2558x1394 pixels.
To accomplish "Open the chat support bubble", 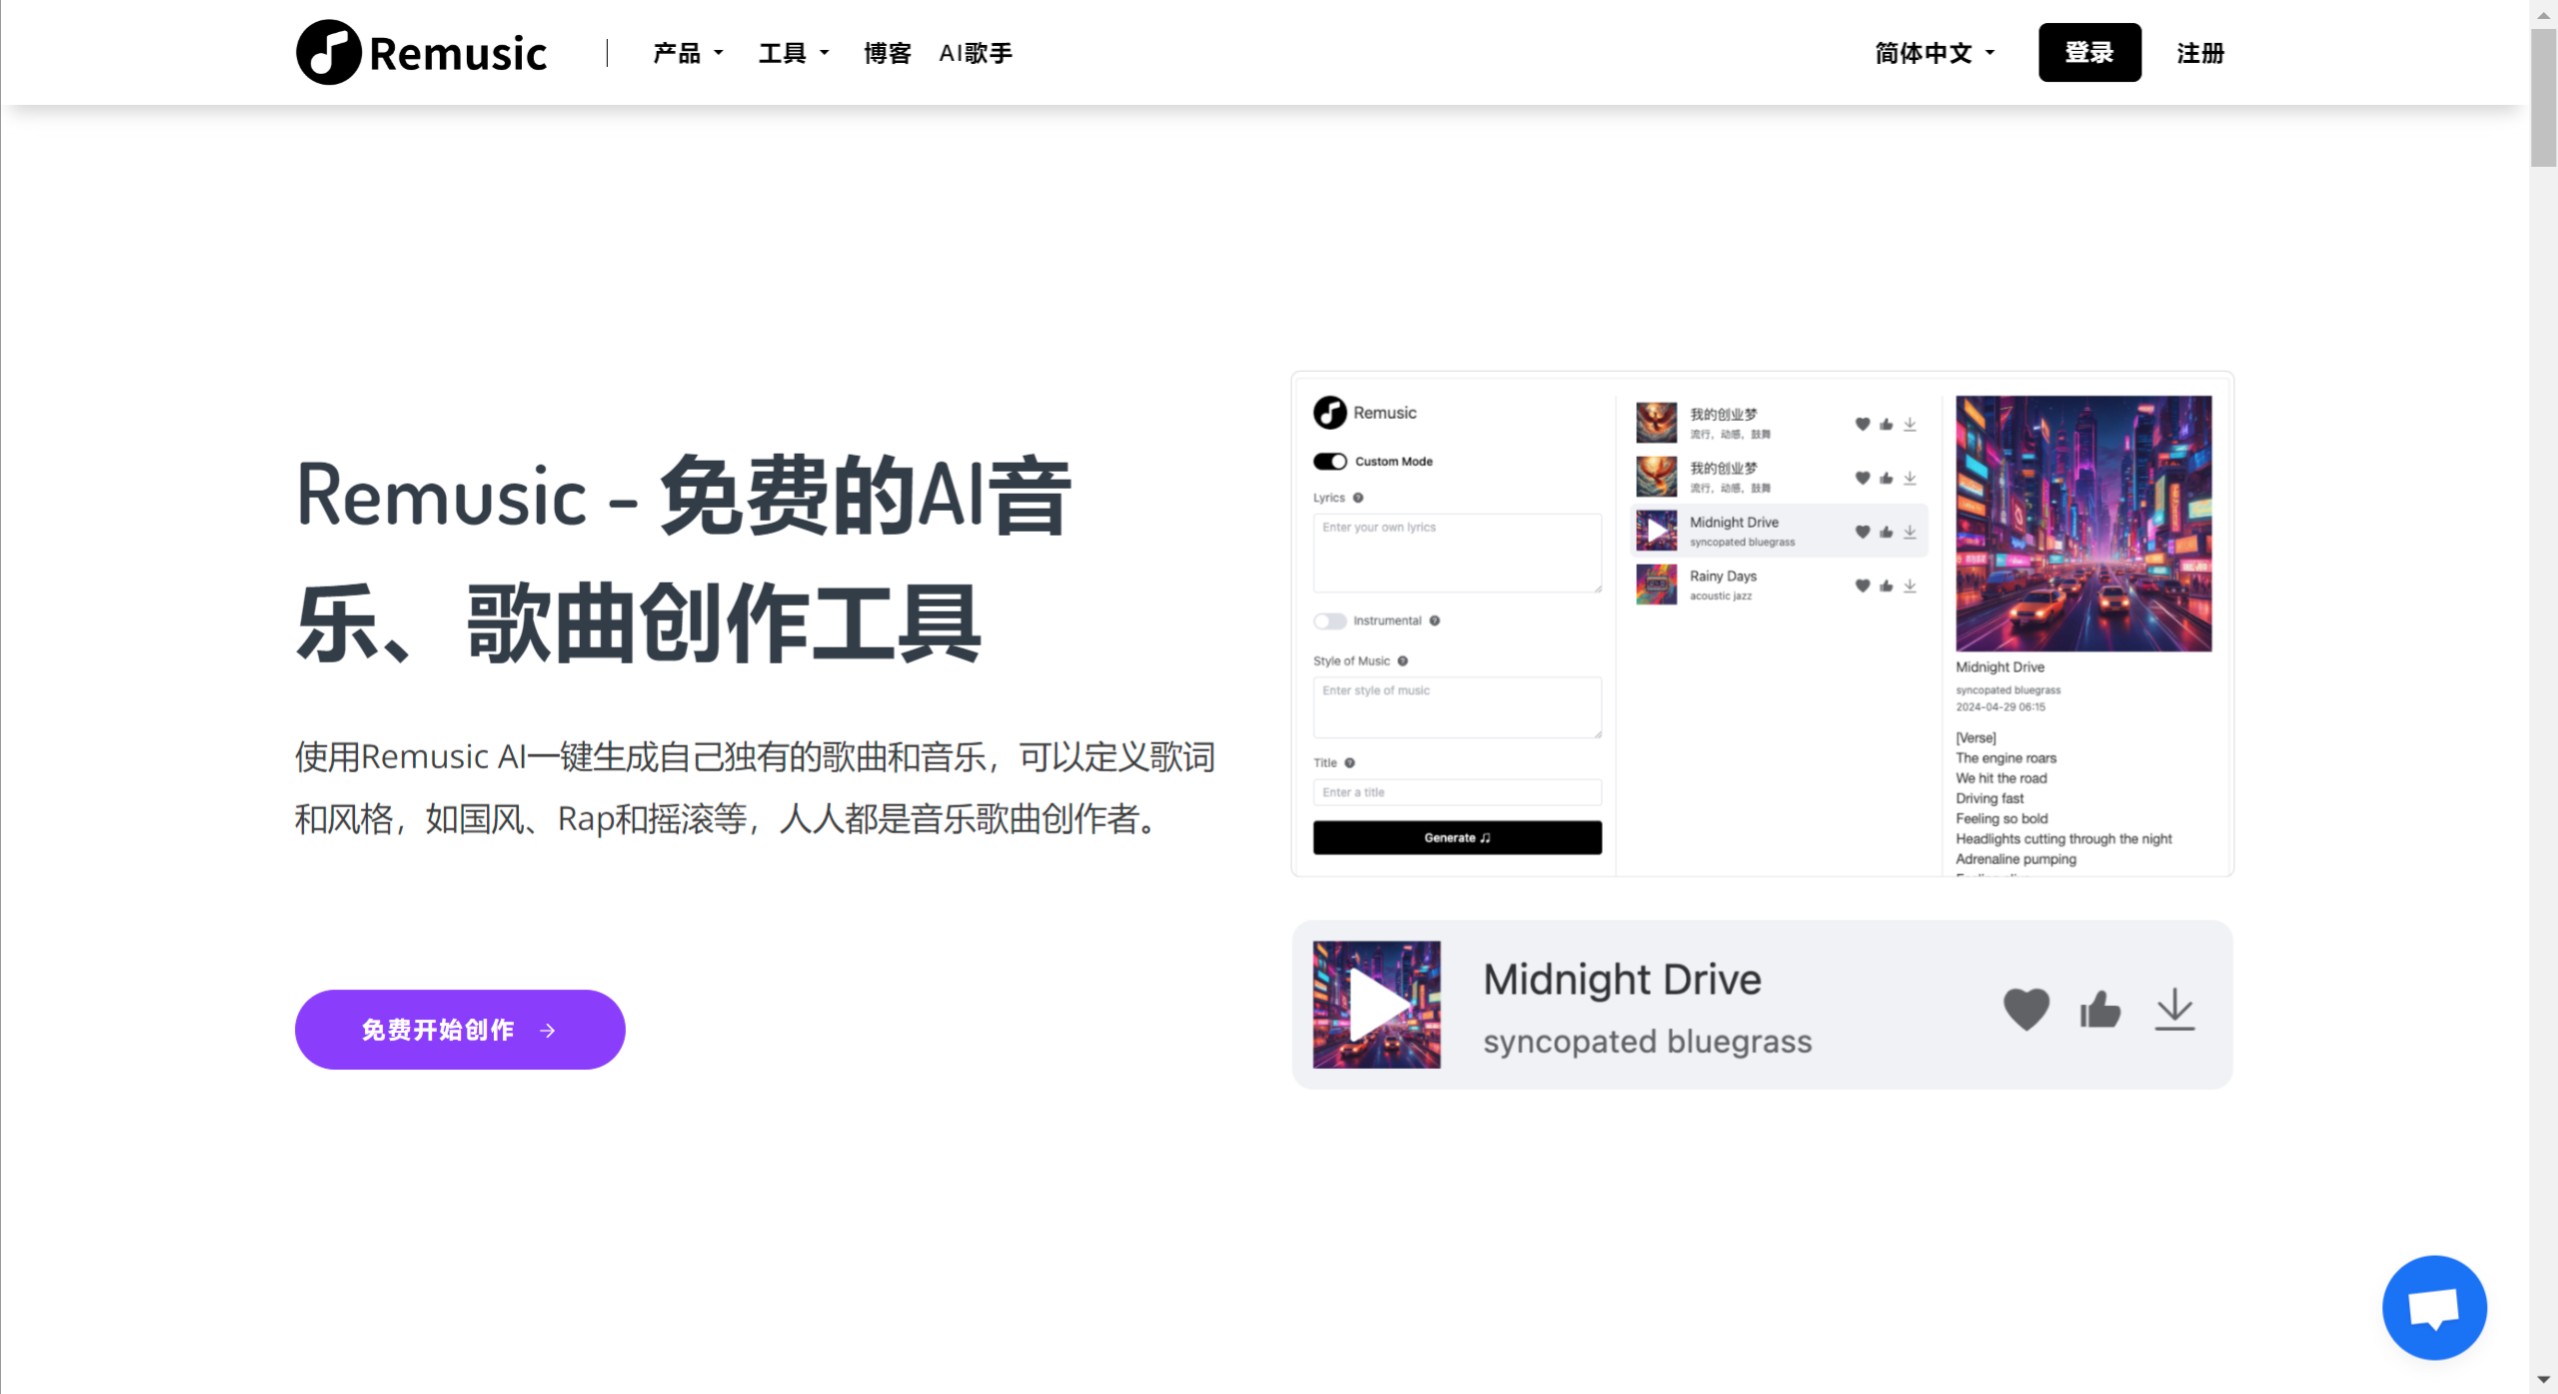I will pyautogui.click(x=2434, y=1306).
